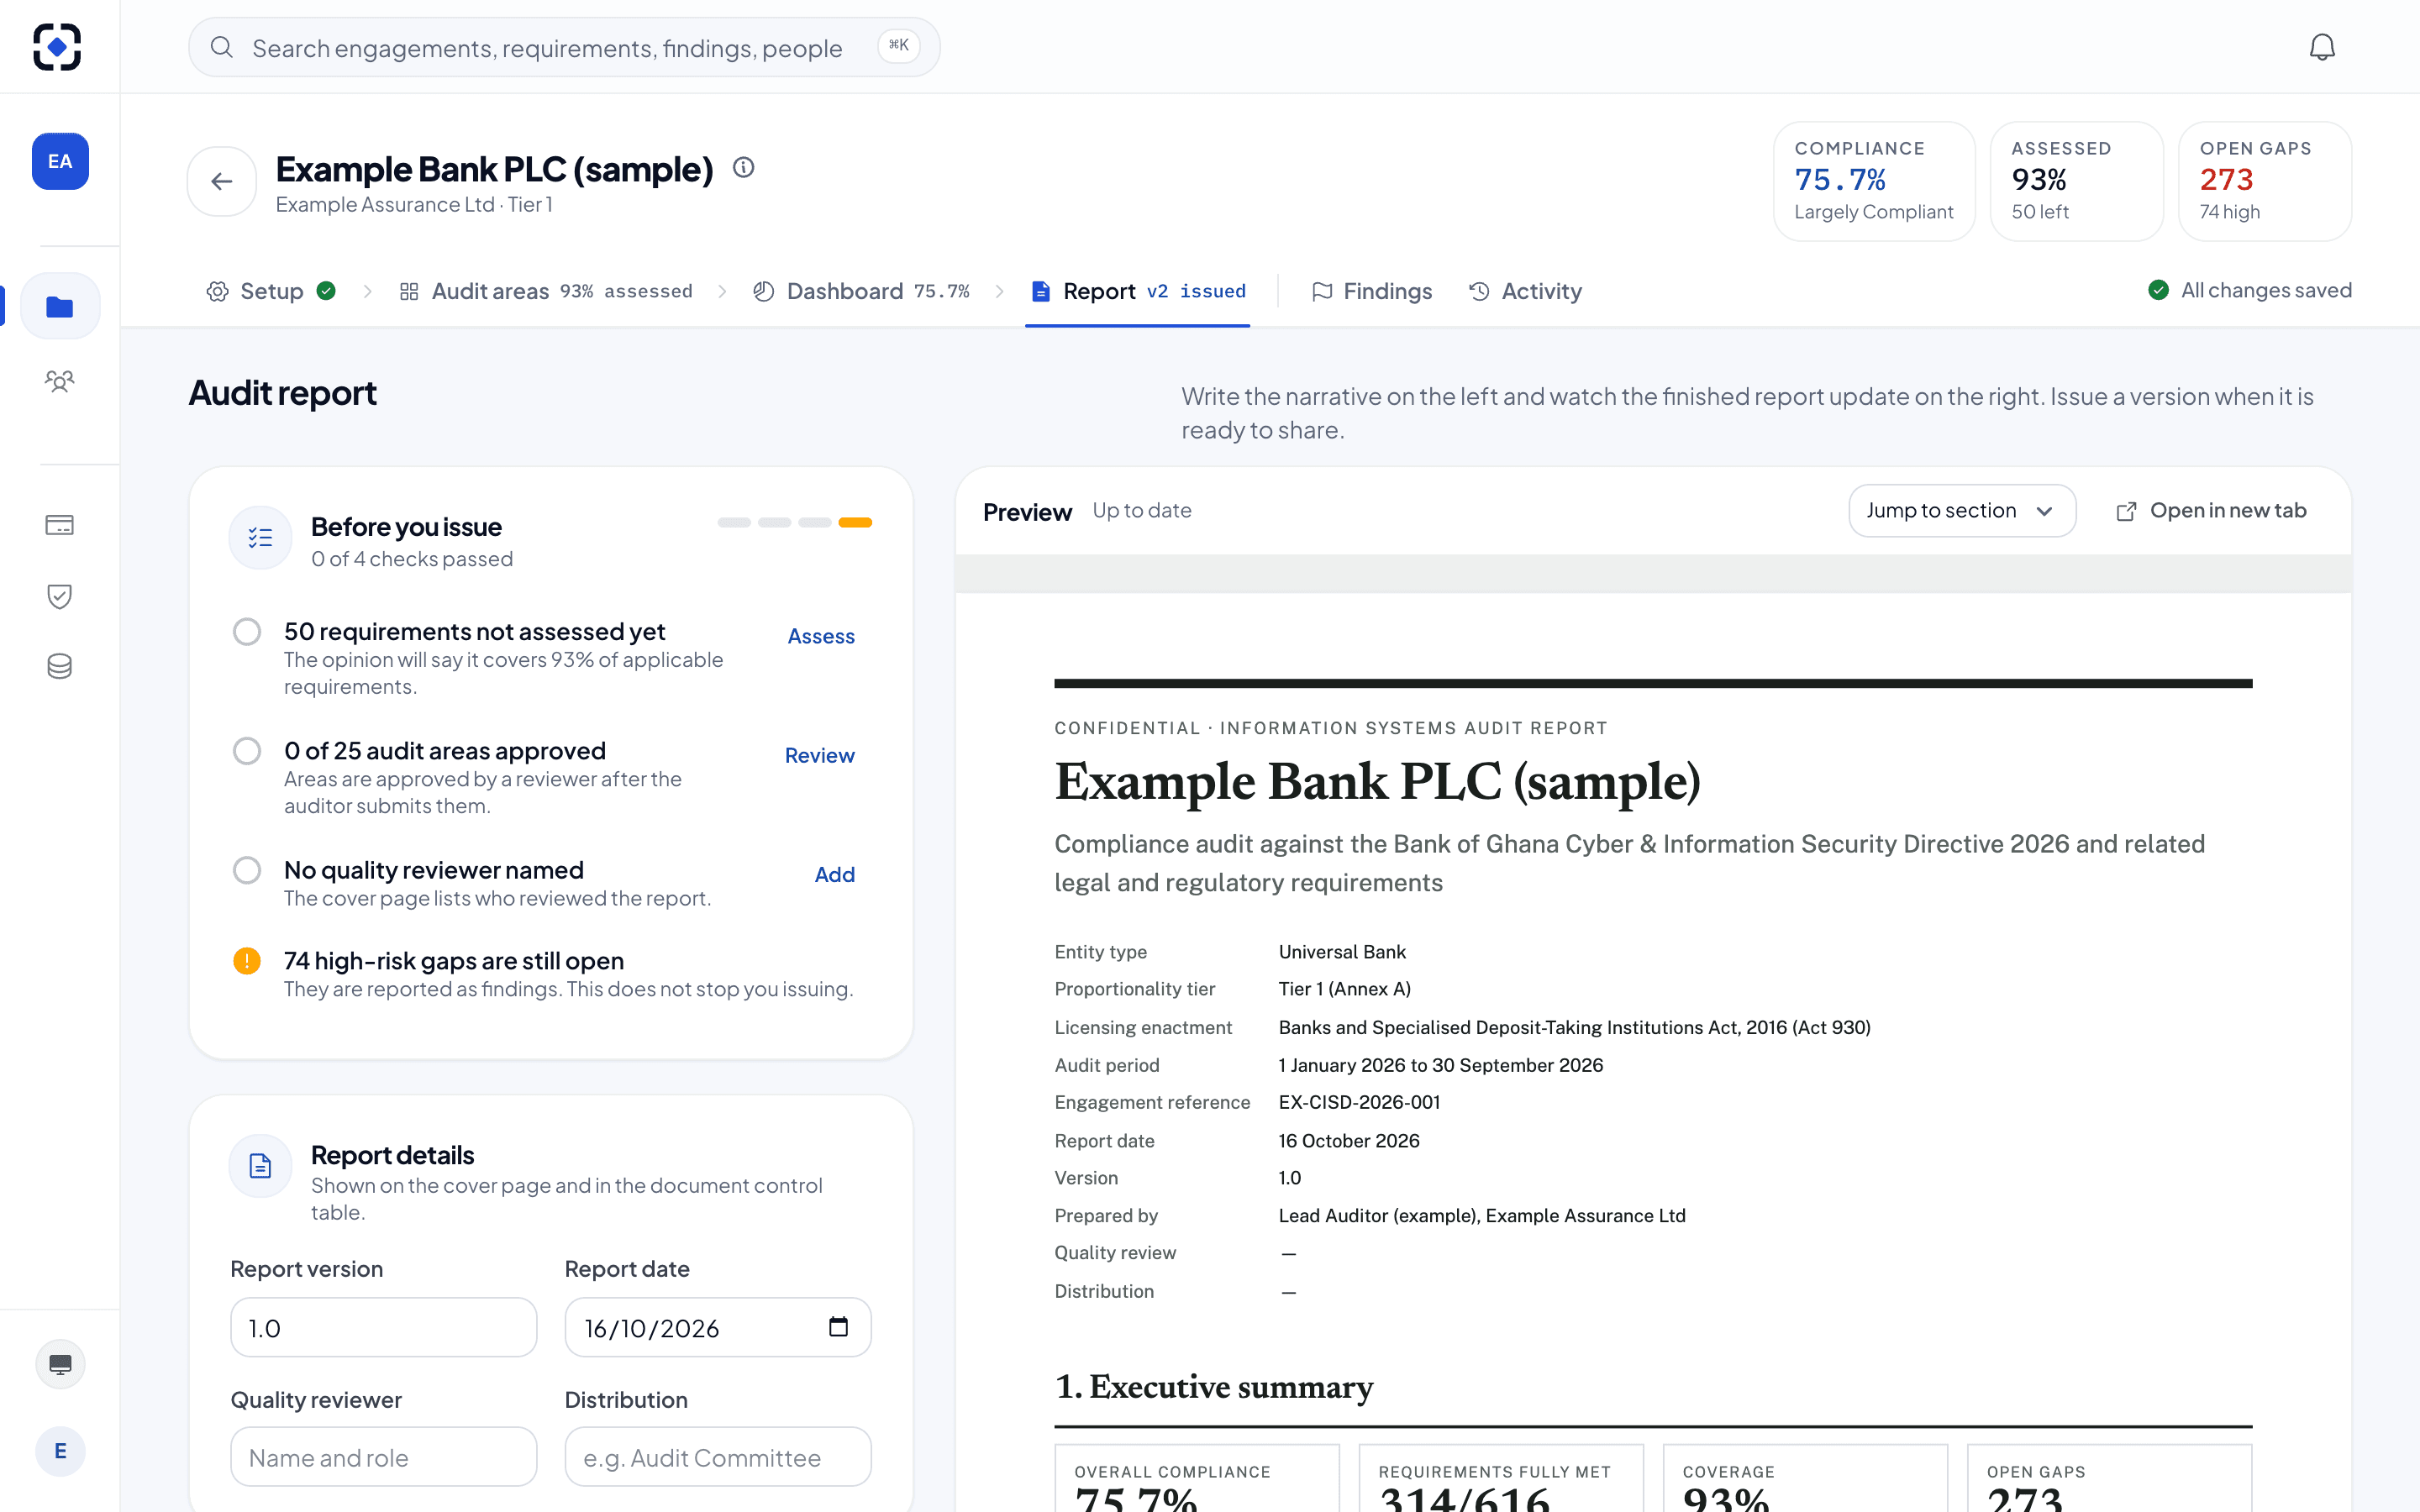Image resolution: width=2420 pixels, height=1512 pixels.
Task: Click the Assess link
Action: coord(821,636)
